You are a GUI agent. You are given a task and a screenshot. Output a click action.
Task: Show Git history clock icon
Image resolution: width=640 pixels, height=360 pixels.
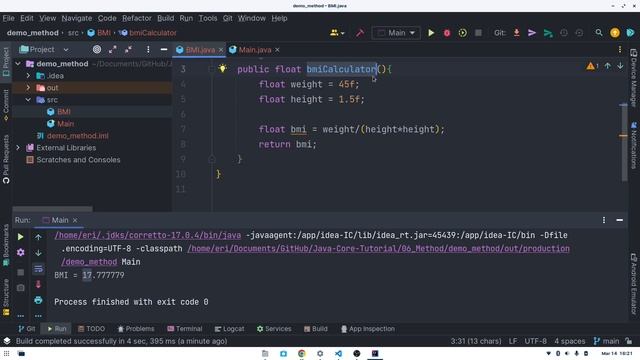tap(564, 33)
